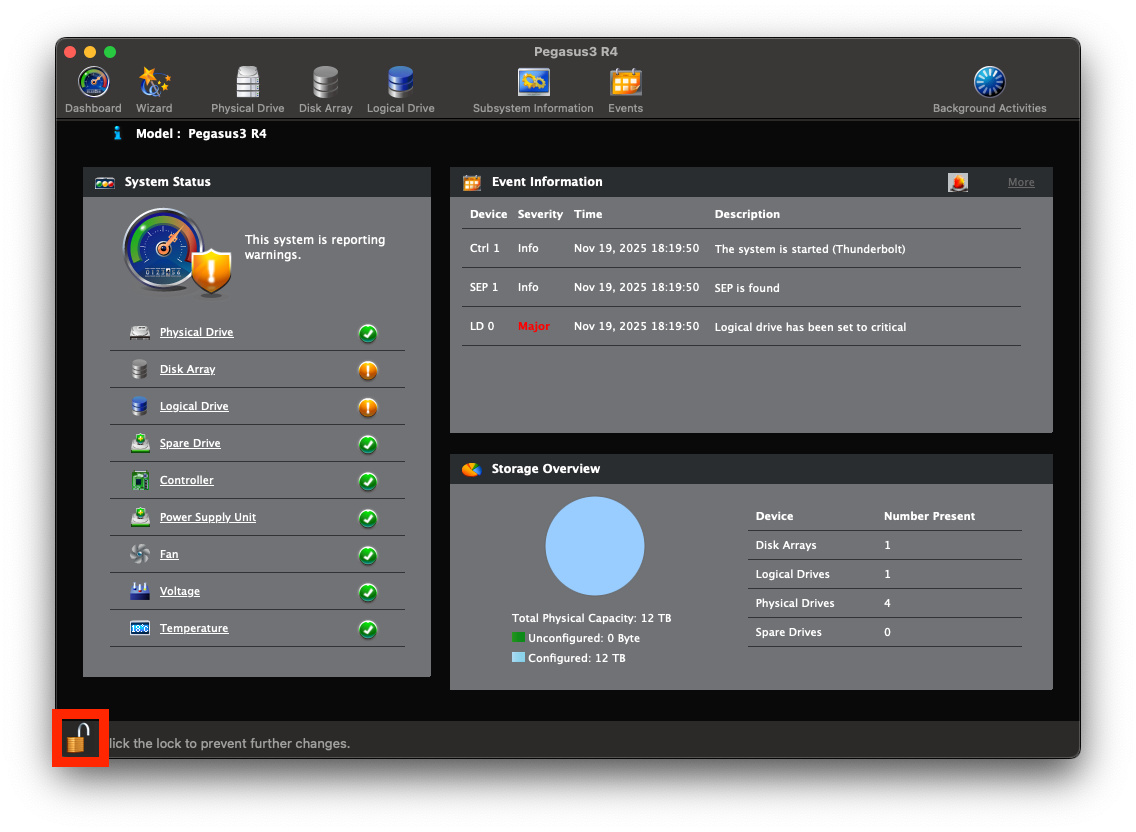Screen dimensions: 1136x832
Task: Click the voltage icon next to Voltage
Action: [140, 591]
